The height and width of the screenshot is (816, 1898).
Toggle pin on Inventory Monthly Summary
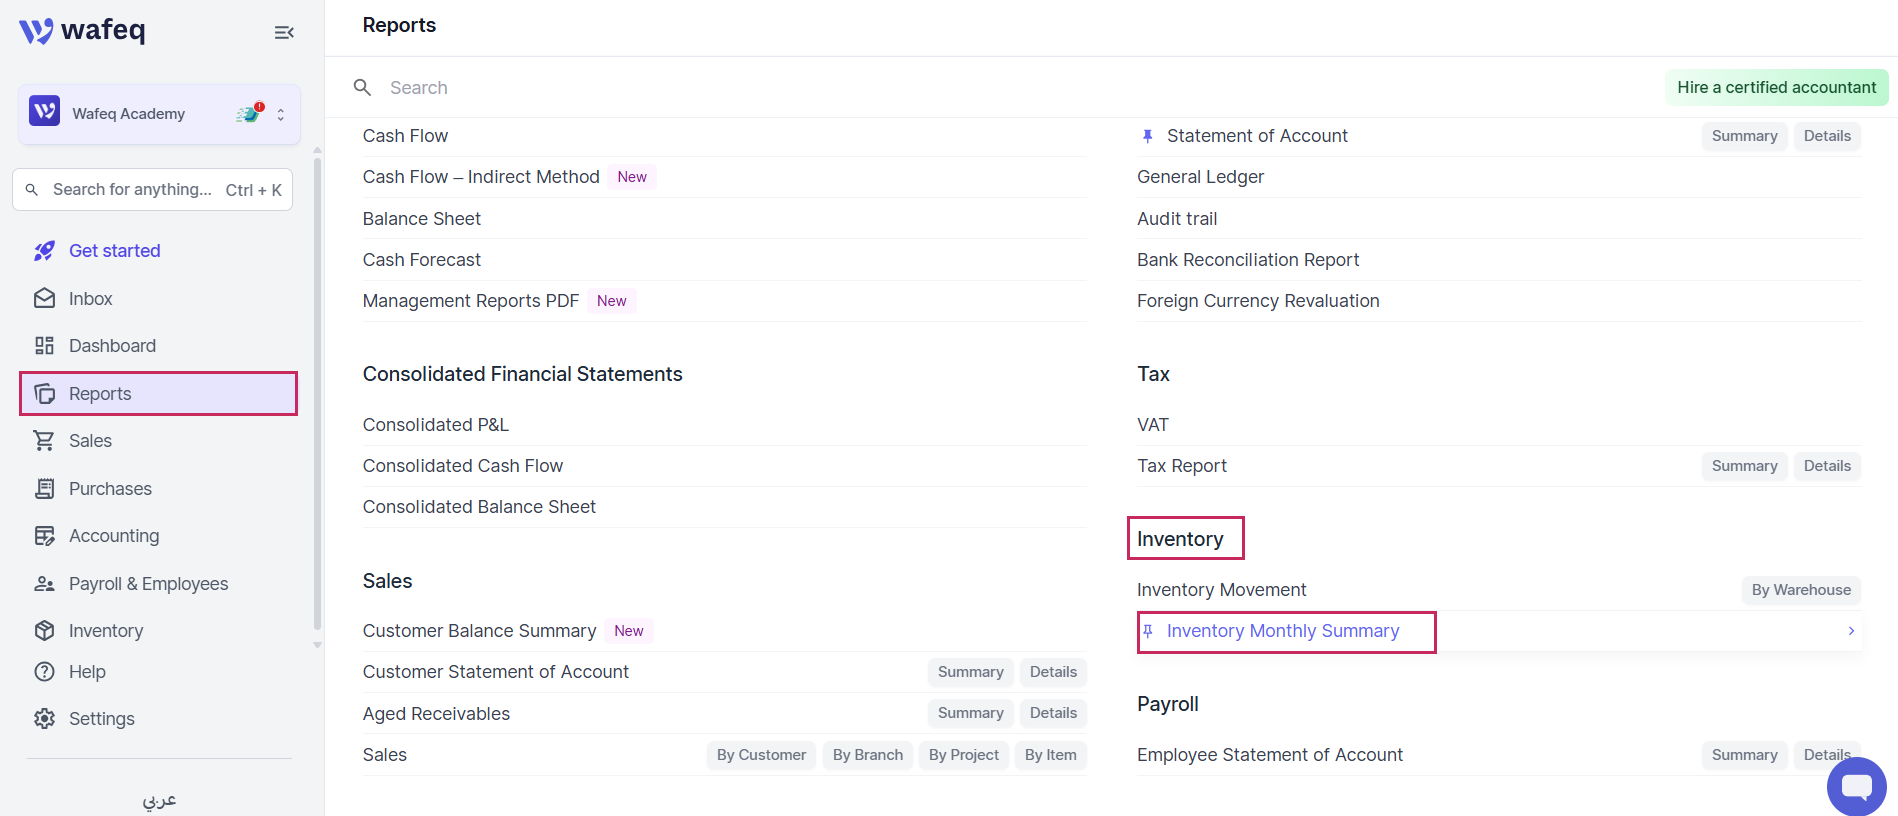tap(1148, 631)
